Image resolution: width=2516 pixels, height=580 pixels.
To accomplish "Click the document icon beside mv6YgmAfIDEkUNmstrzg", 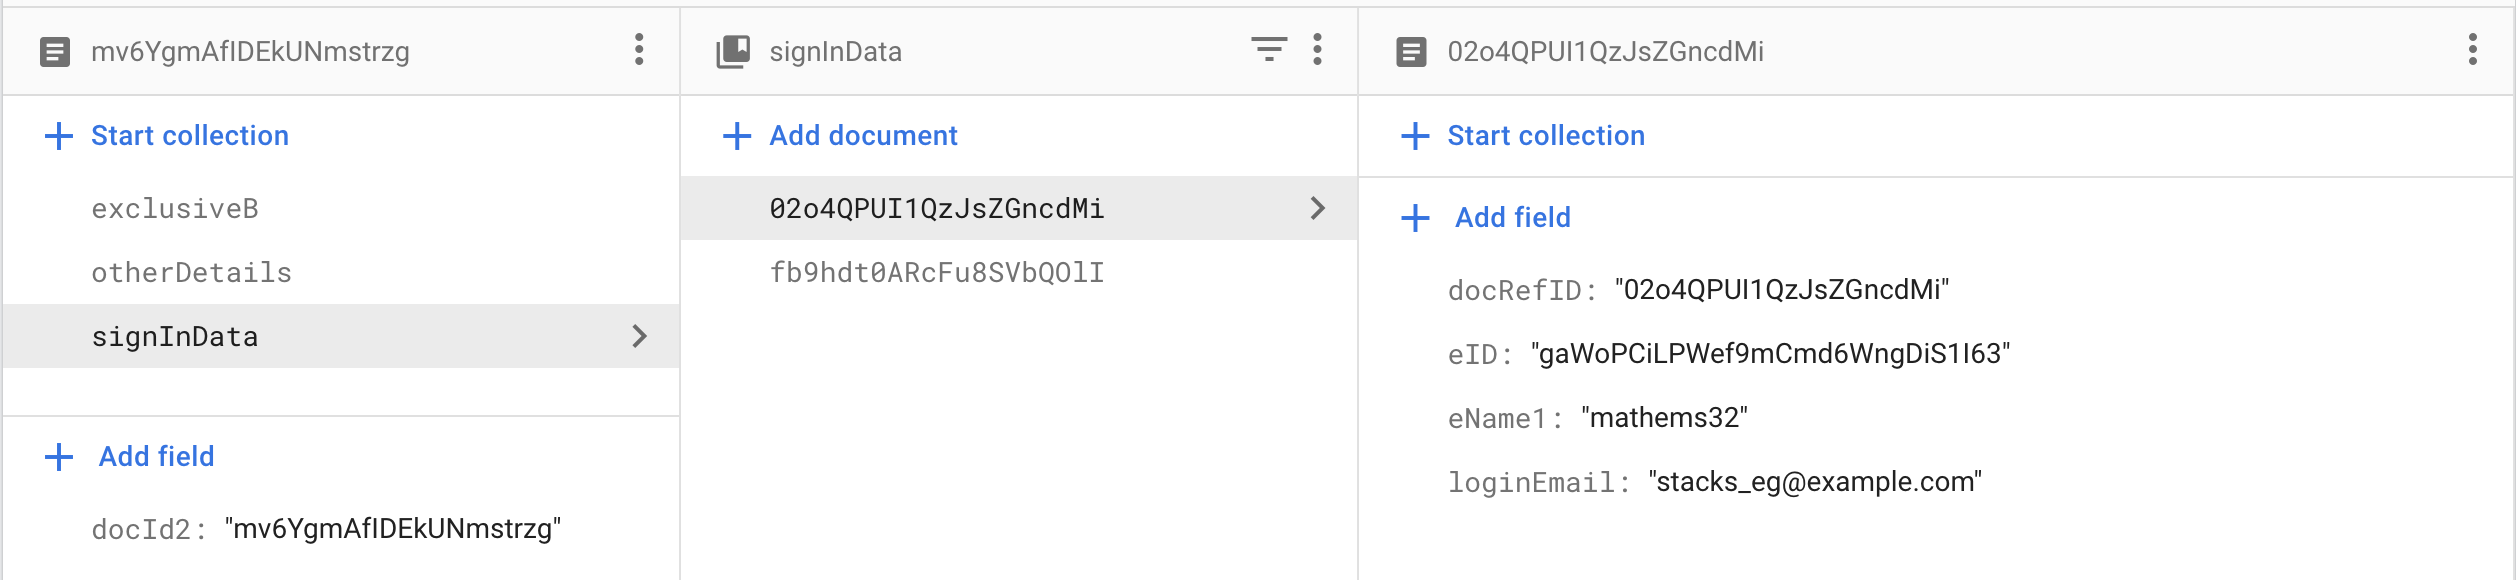I will click(x=56, y=50).
